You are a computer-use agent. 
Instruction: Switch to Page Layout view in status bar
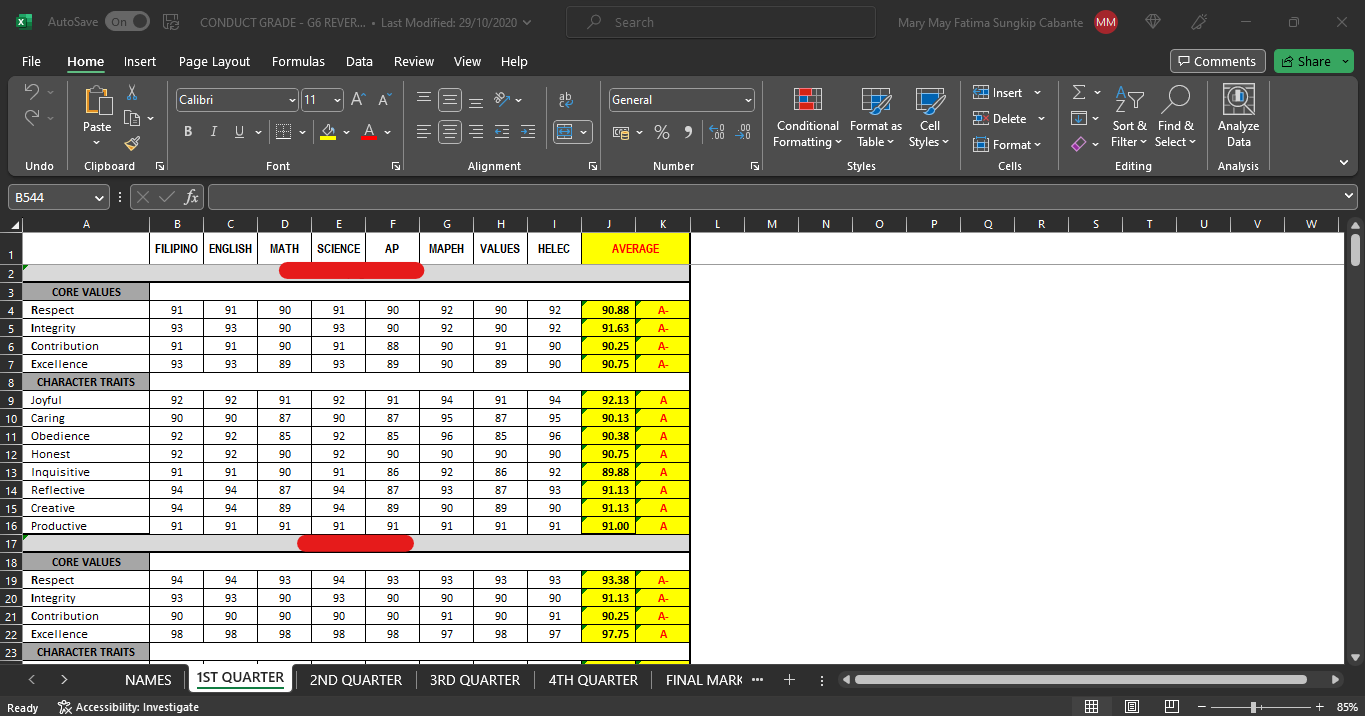[x=1132, y=707]
